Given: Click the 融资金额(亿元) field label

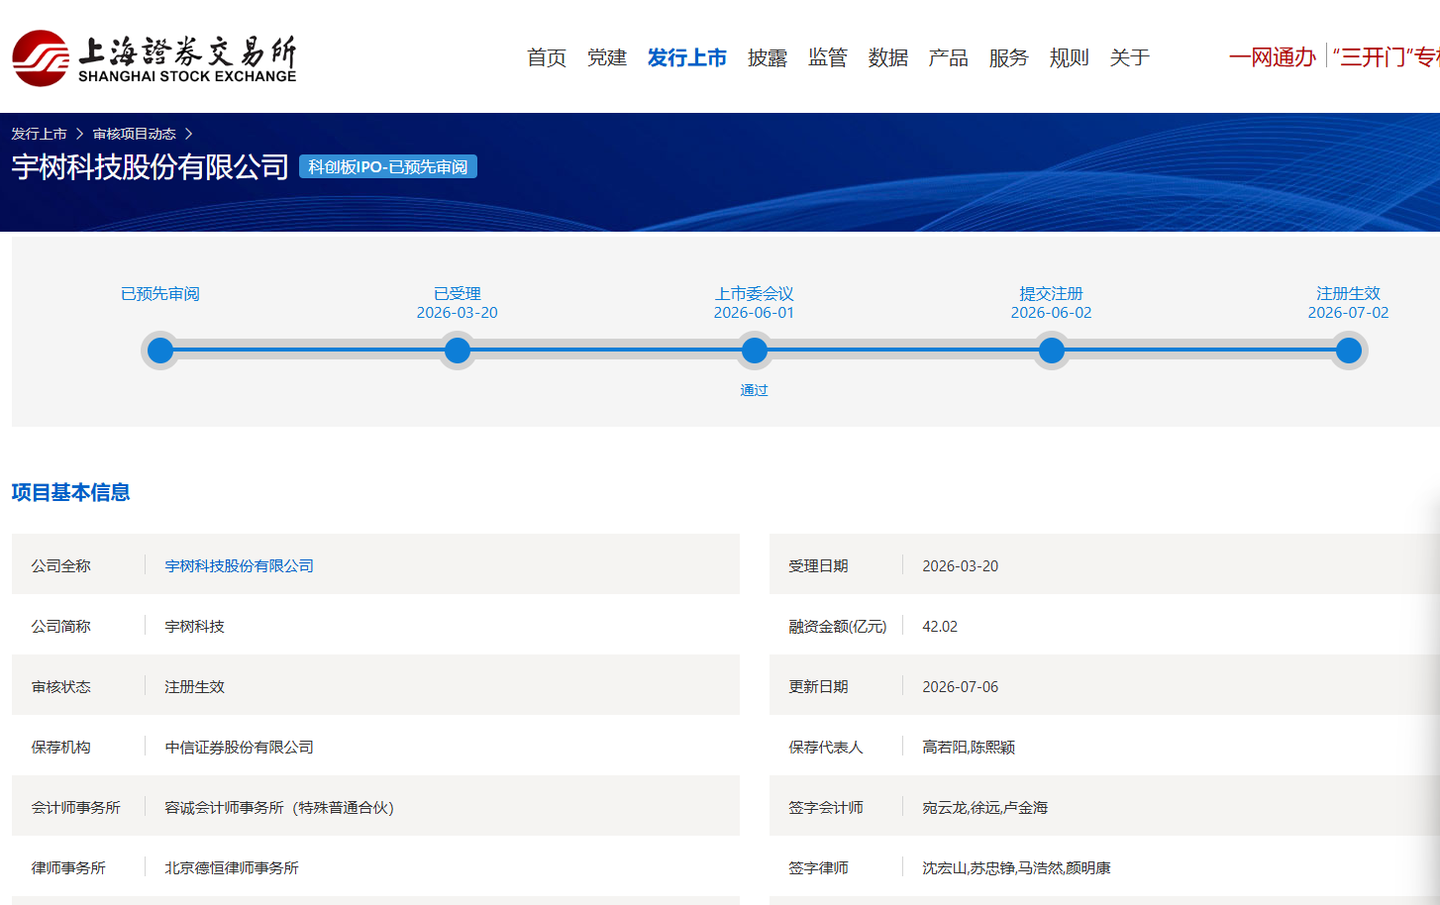Looking at the screenshot, I should 838,626.
